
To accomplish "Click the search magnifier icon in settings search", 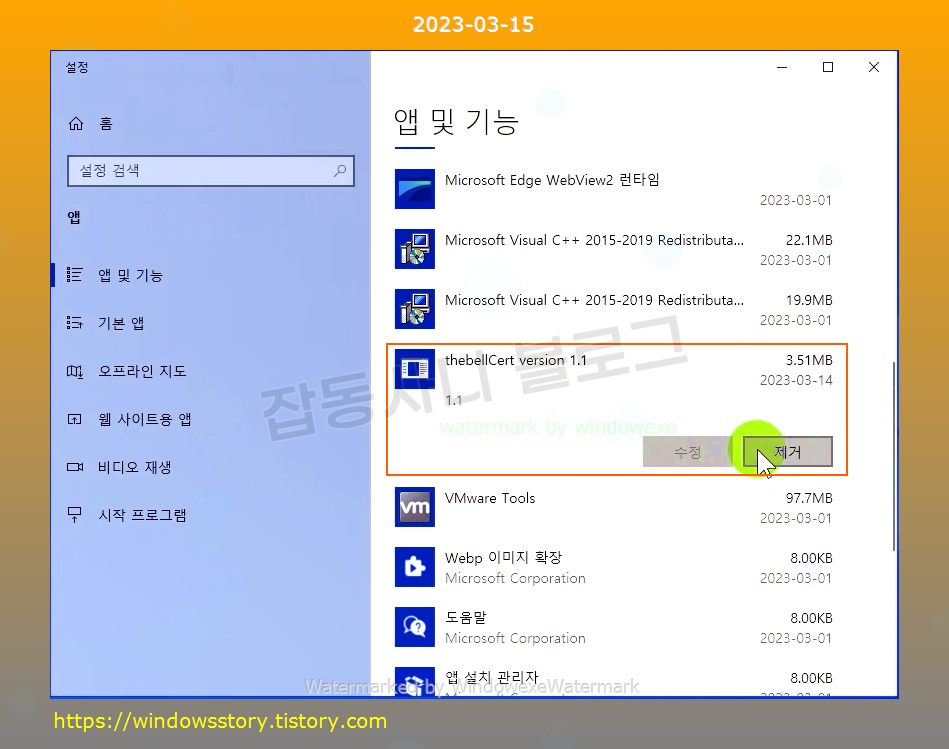I will (x=340, y=171).
